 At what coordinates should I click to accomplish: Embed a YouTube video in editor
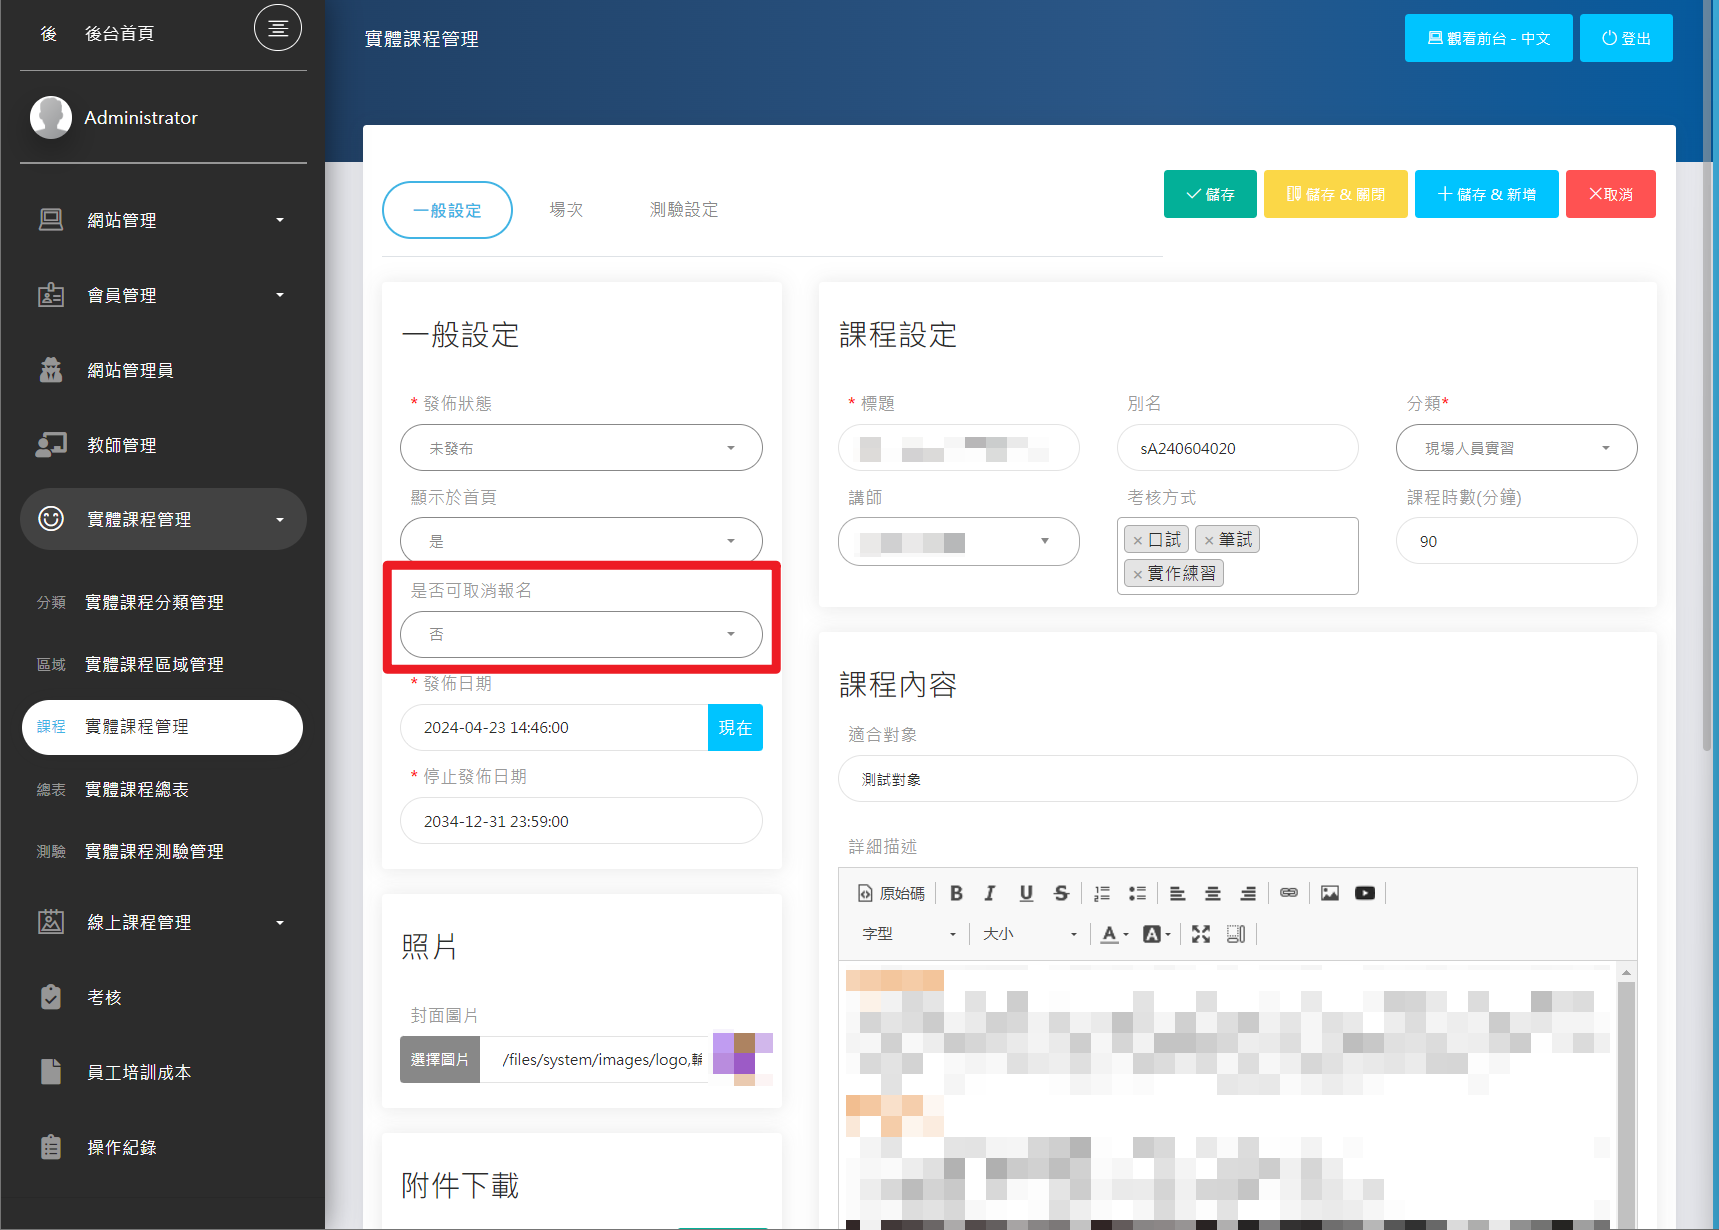tap(1365, 893)
